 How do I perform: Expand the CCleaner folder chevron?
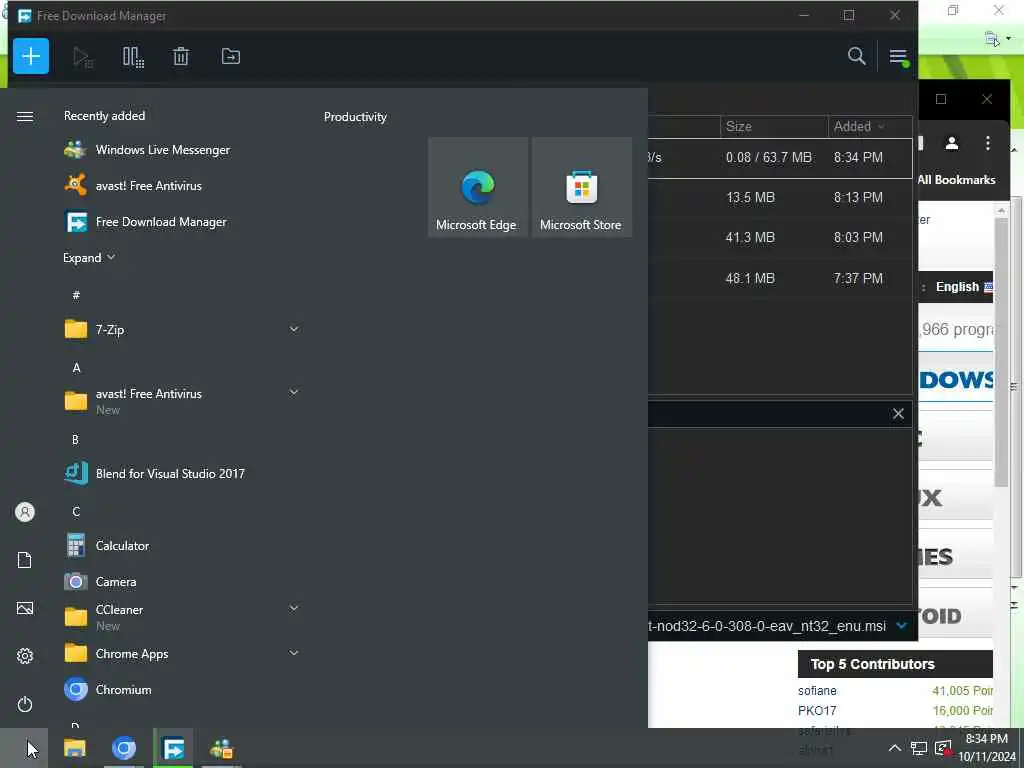[x=294, y=609]
